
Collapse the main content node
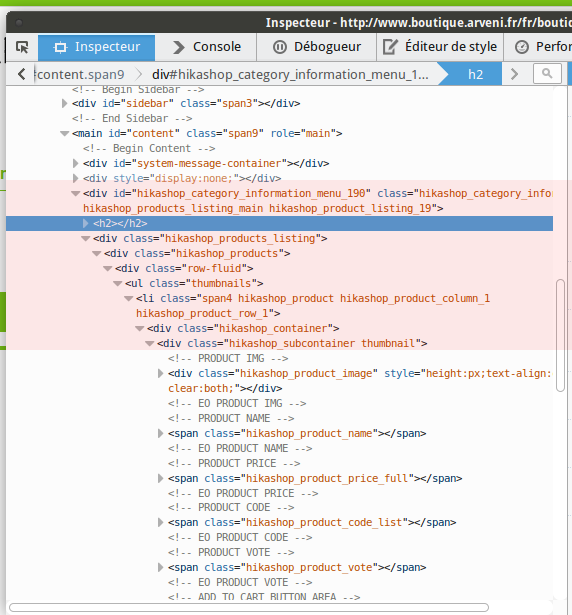point(64,133)
